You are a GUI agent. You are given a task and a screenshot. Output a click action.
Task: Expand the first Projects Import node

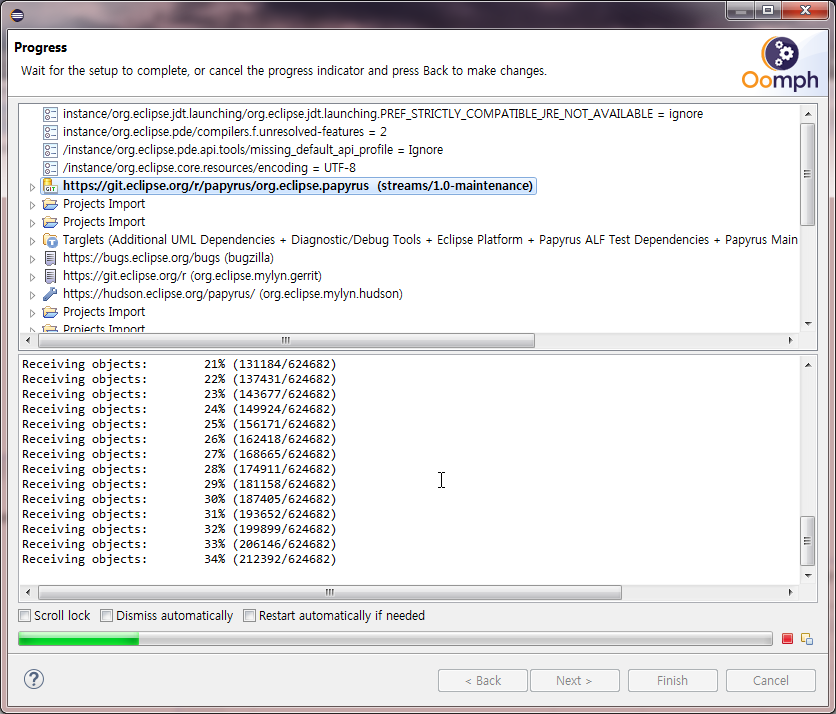32,205
